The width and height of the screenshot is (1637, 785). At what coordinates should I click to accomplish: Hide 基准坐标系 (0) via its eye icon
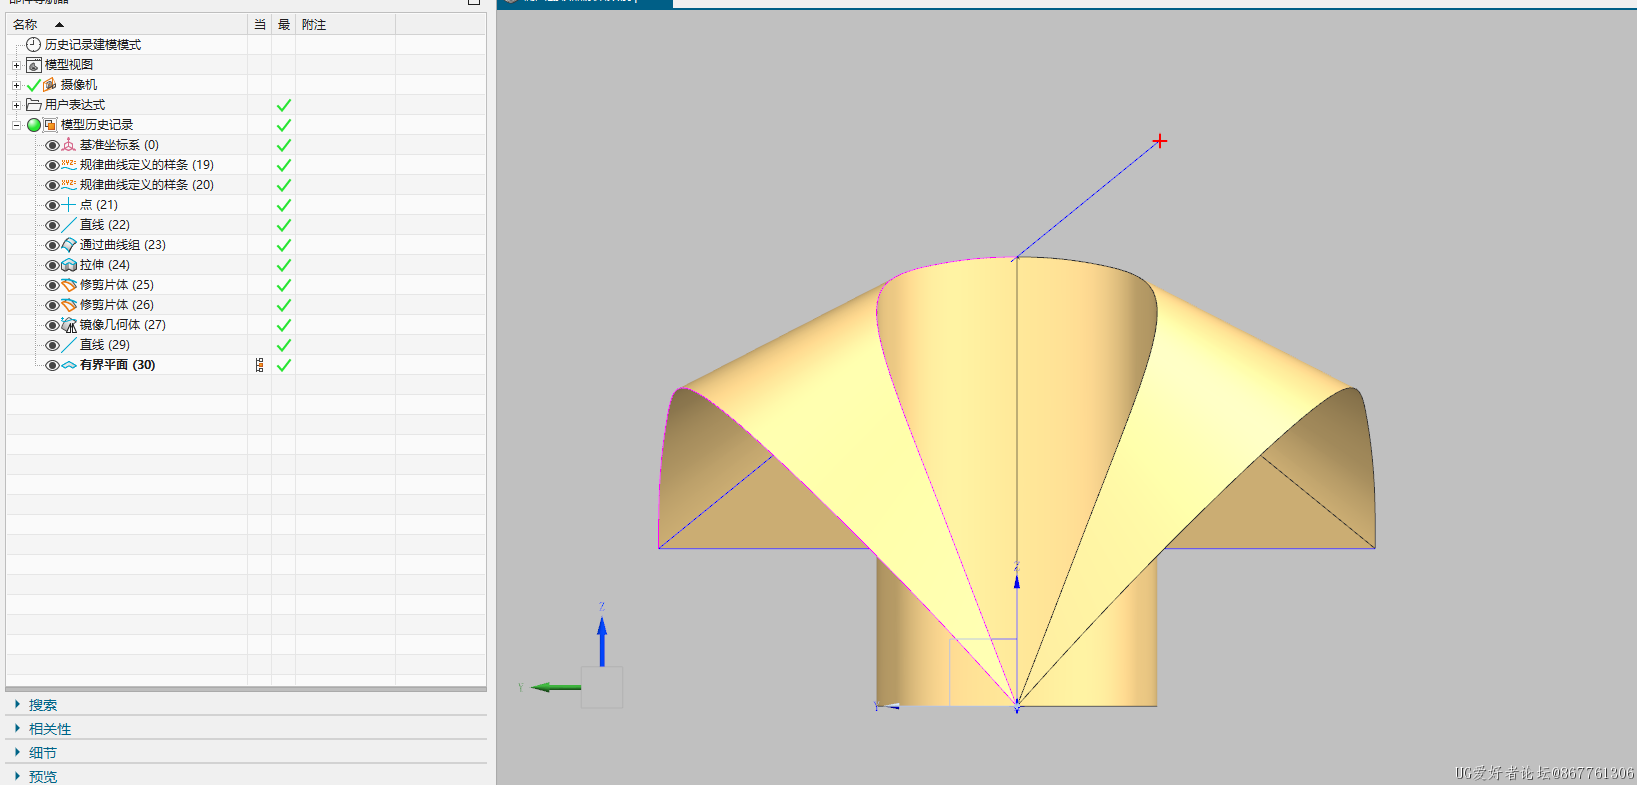pos(52,145)
